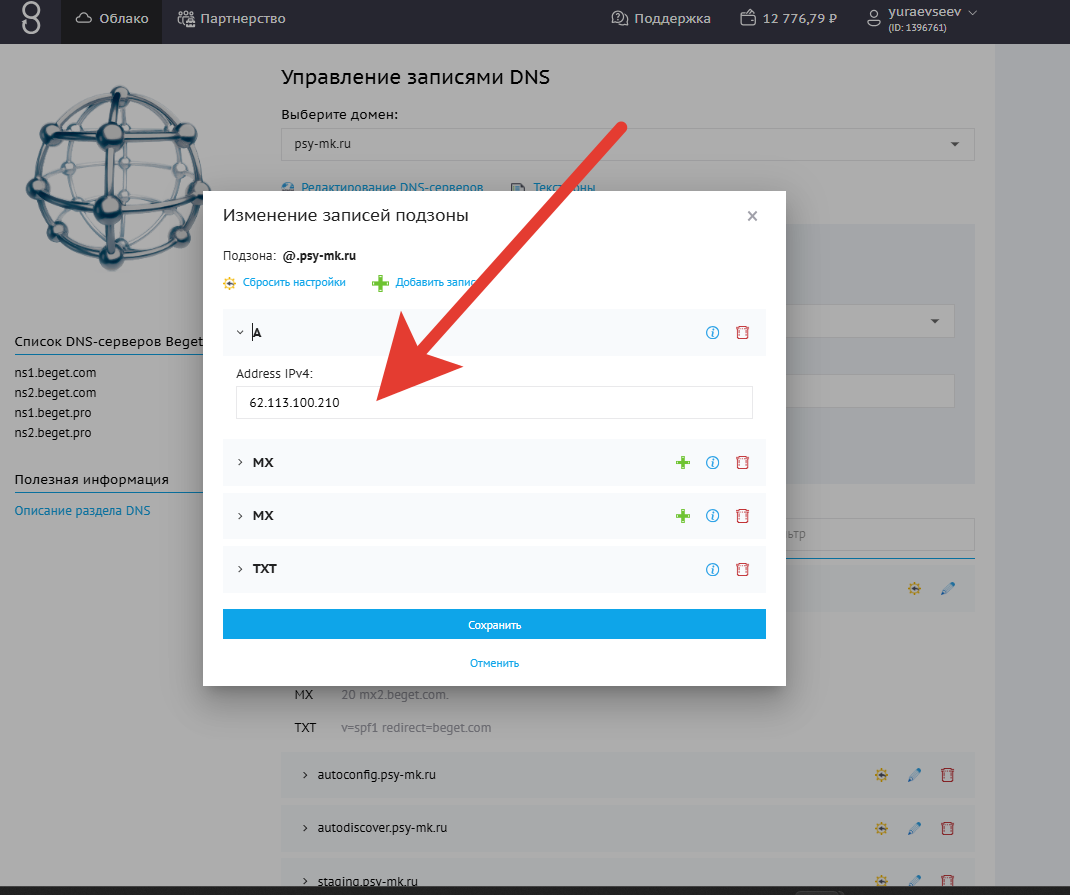Click the Address IPv4 input field
This screenshot has height=895, width=1070.
click(x=494, y=403)
